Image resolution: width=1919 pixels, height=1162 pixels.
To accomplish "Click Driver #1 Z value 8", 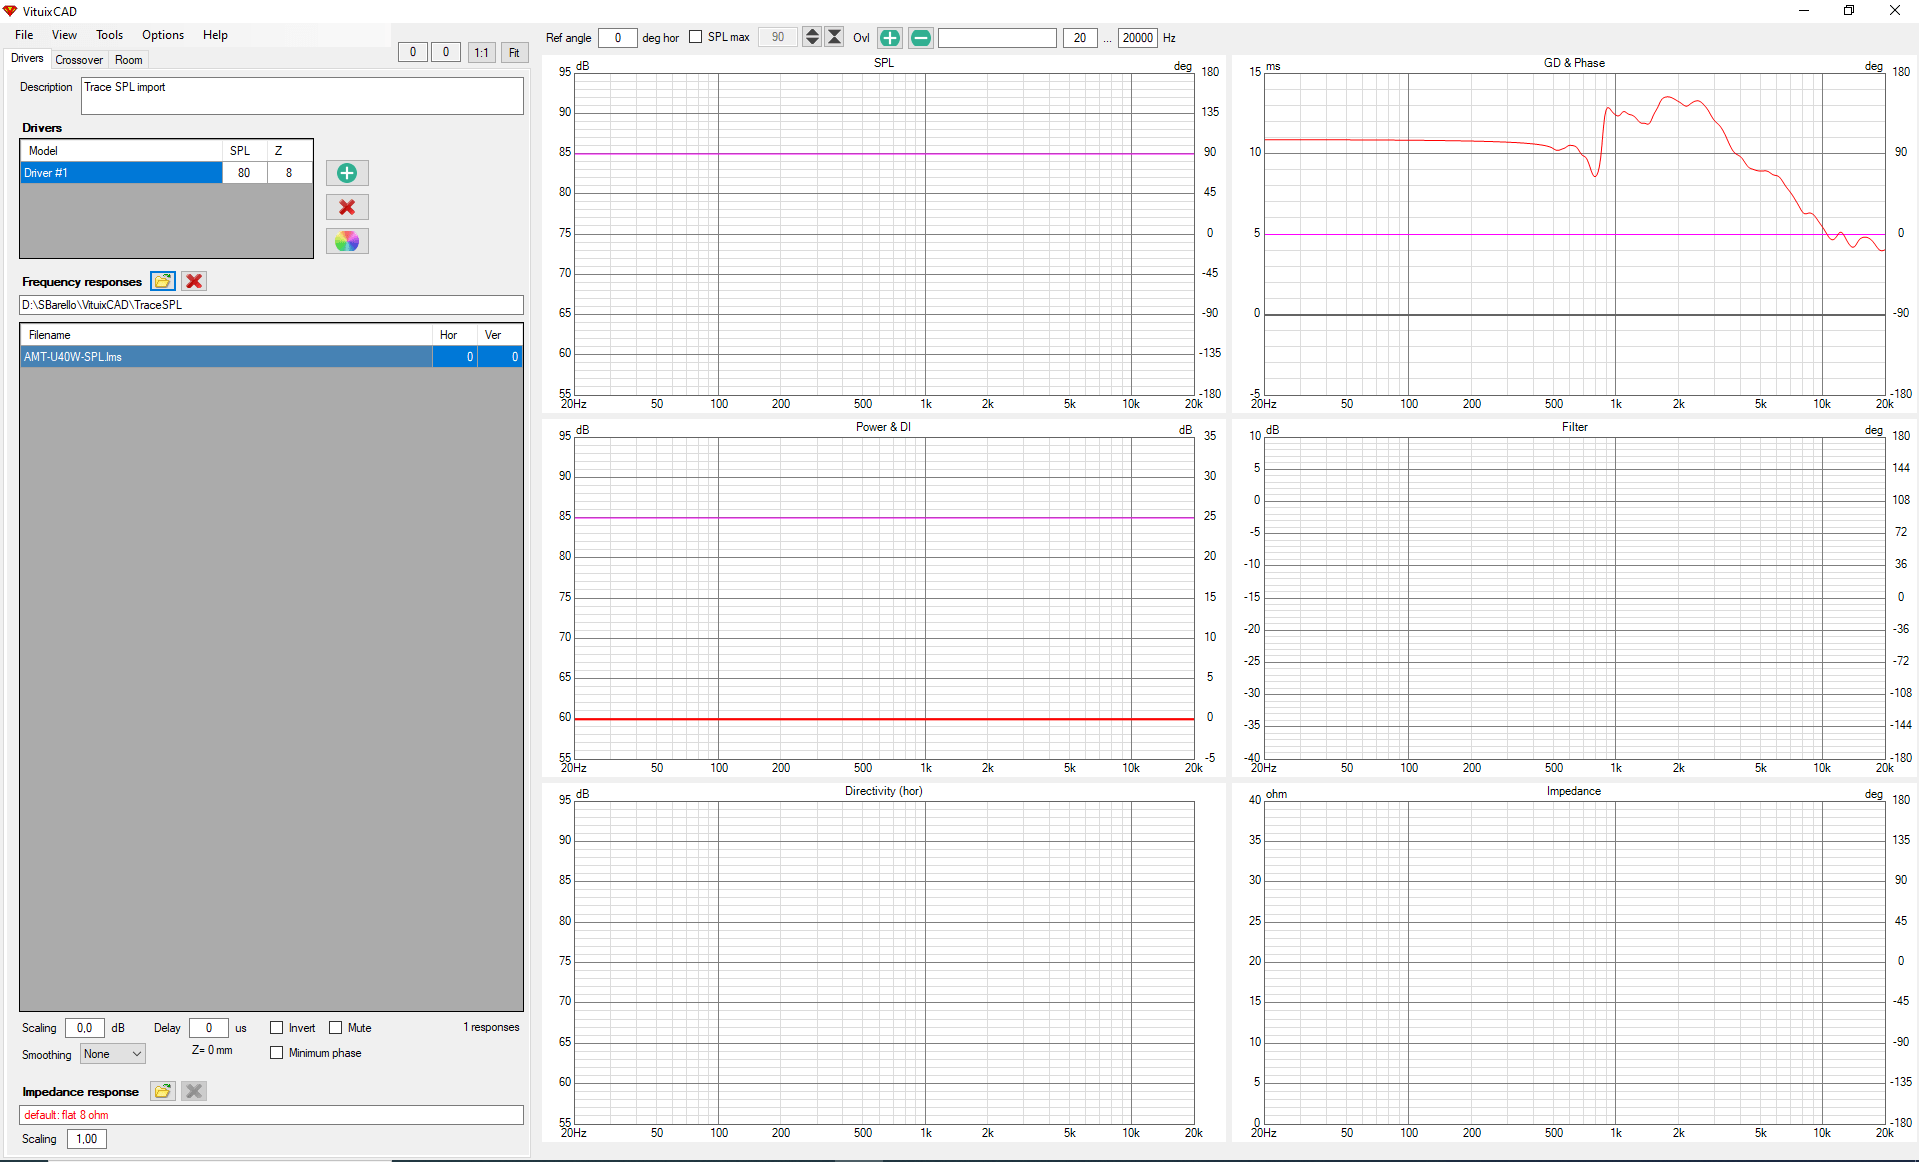I will [x=290, y=173].
